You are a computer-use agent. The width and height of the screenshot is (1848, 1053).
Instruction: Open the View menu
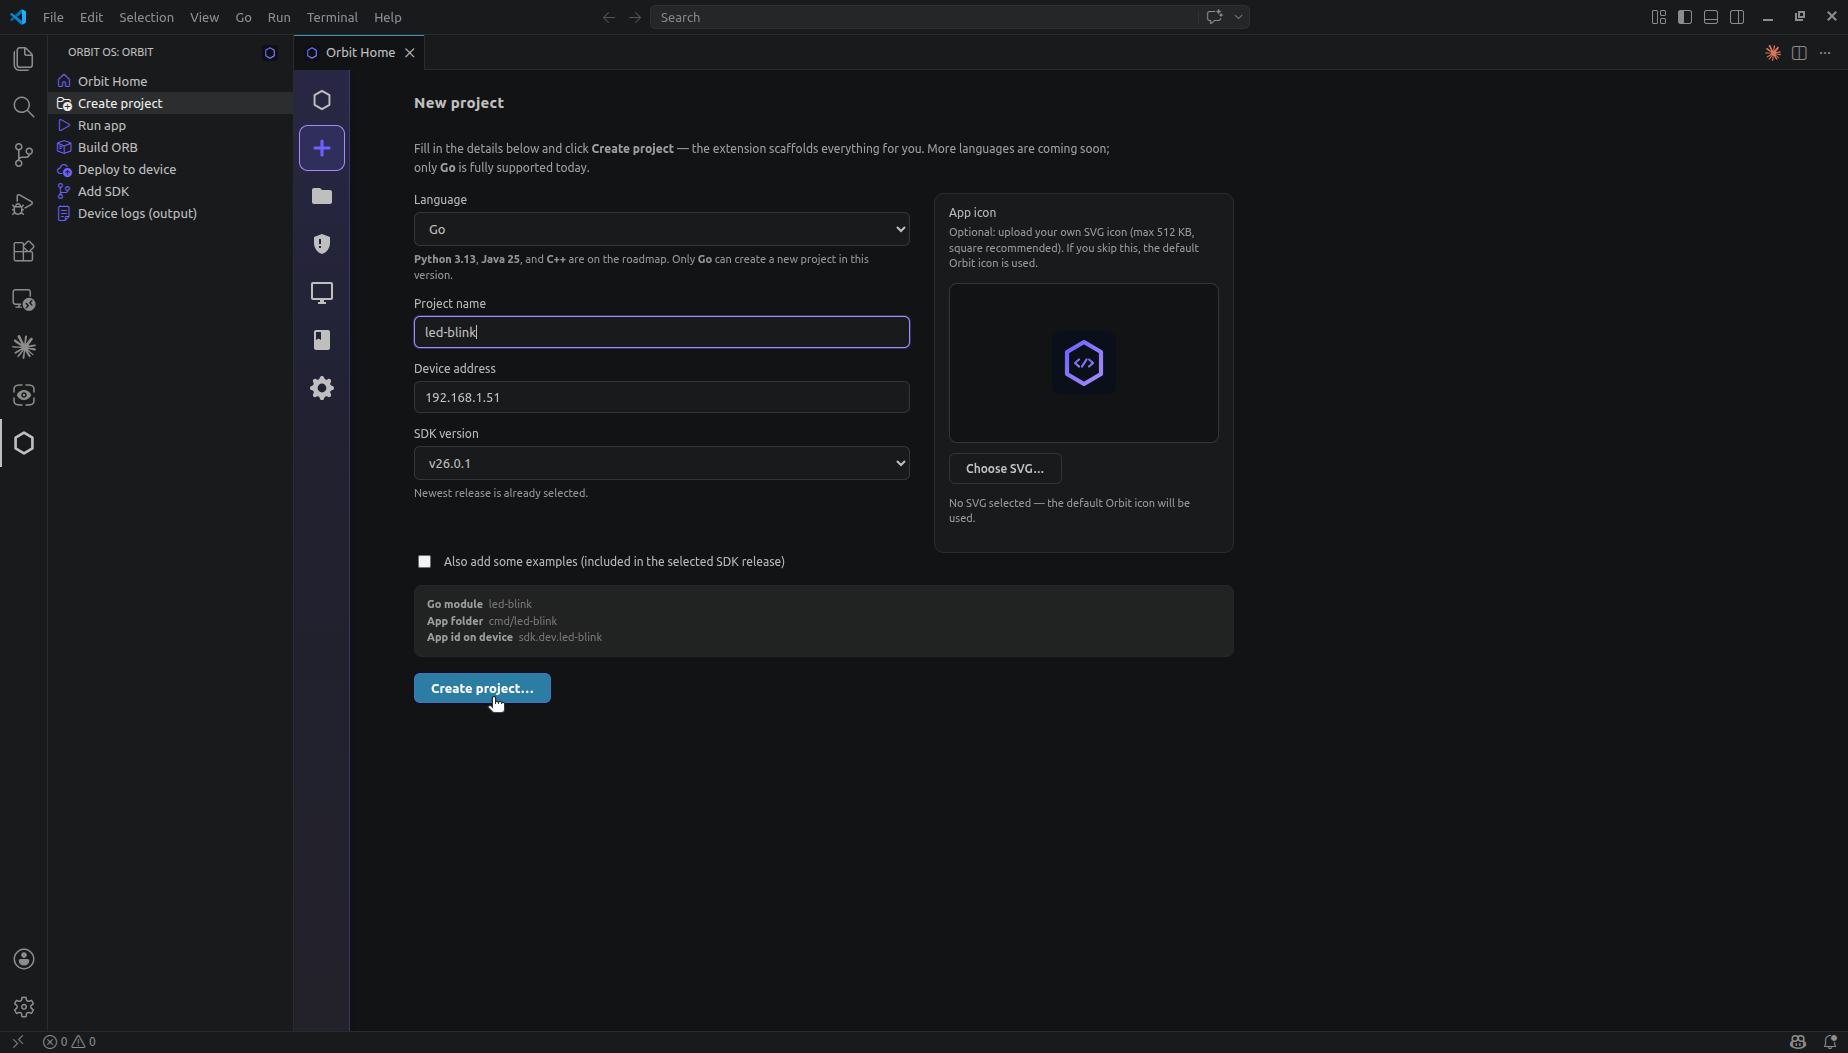click(204, 17)
